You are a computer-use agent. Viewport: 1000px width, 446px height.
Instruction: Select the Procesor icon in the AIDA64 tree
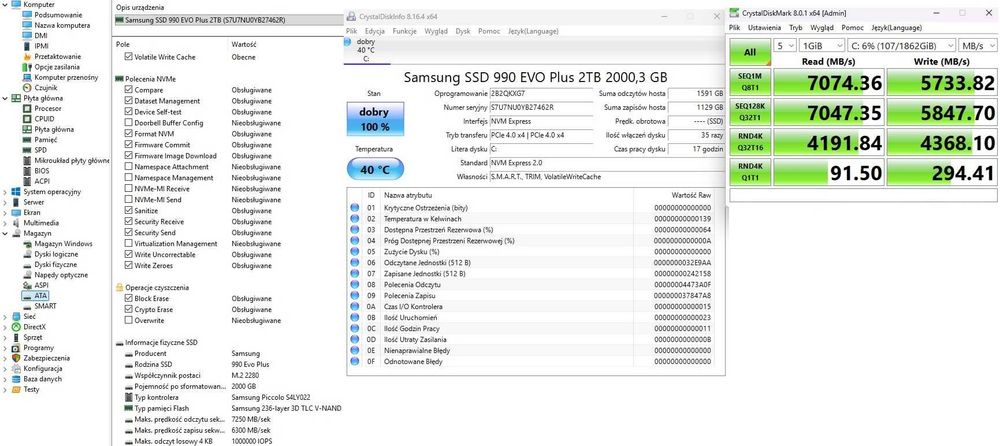pos(27,108)
